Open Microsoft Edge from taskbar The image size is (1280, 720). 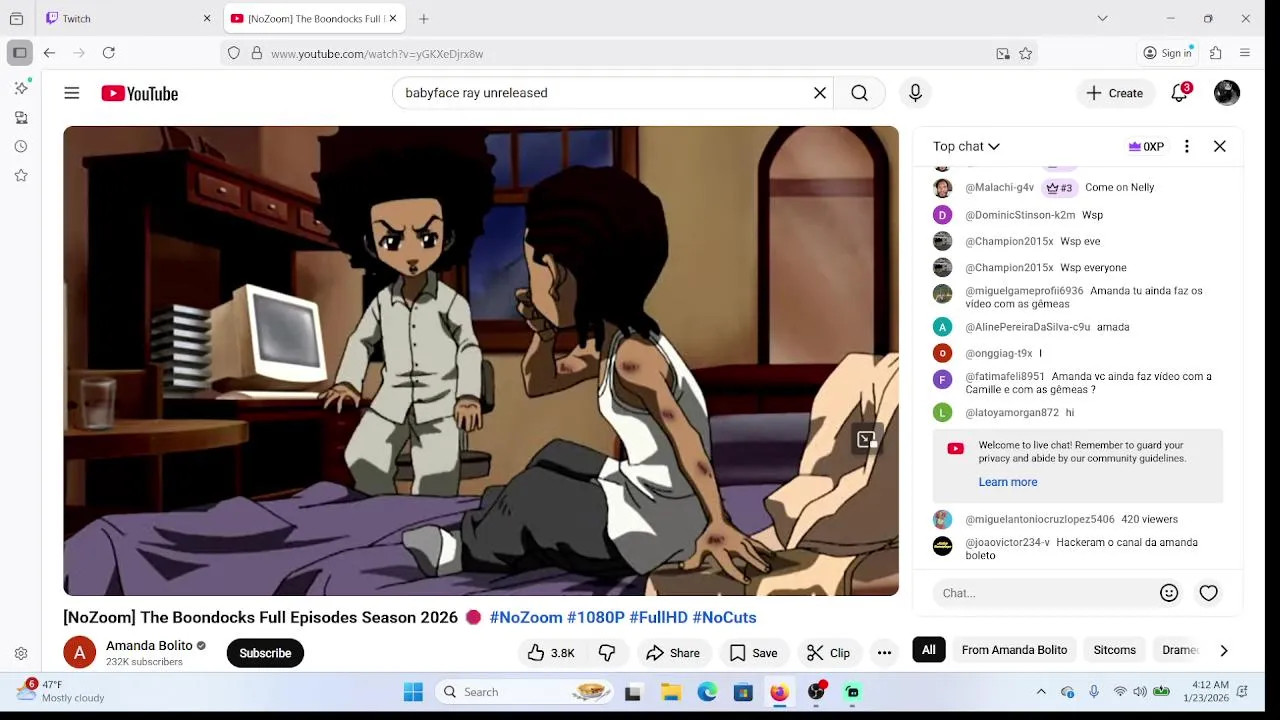[707, 692]
